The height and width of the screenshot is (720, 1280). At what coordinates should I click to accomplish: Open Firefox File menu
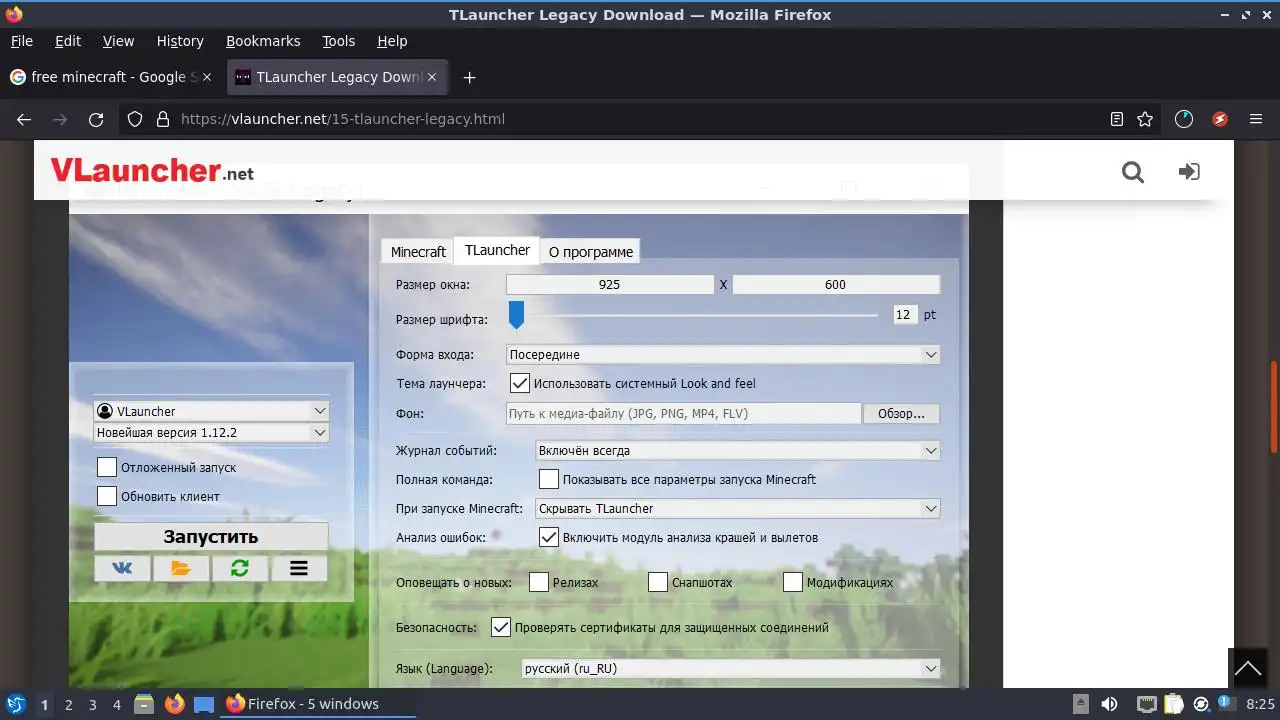21,41
